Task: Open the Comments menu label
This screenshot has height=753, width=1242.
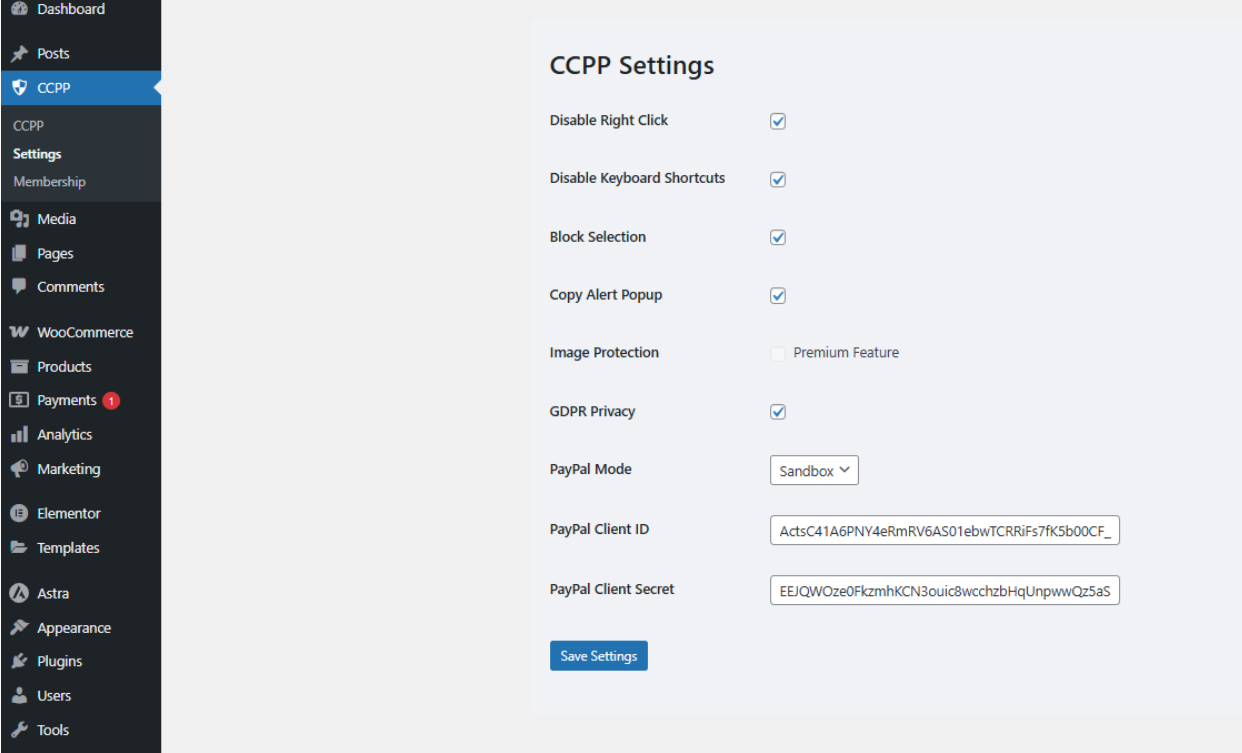Action: click(x=71, y=286)
